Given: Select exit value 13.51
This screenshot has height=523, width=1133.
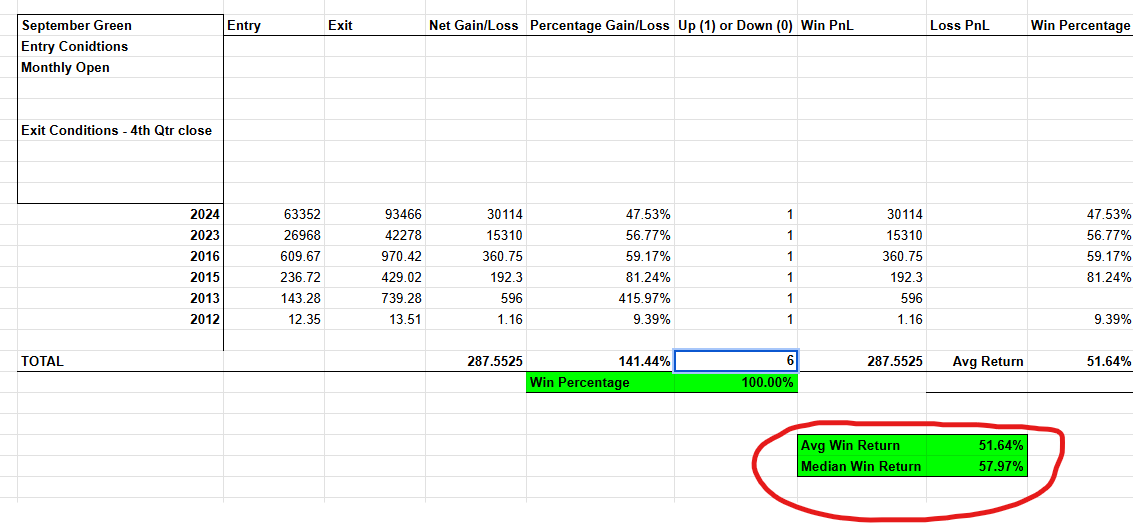Looking at the screenshot, I should point(375,319).
